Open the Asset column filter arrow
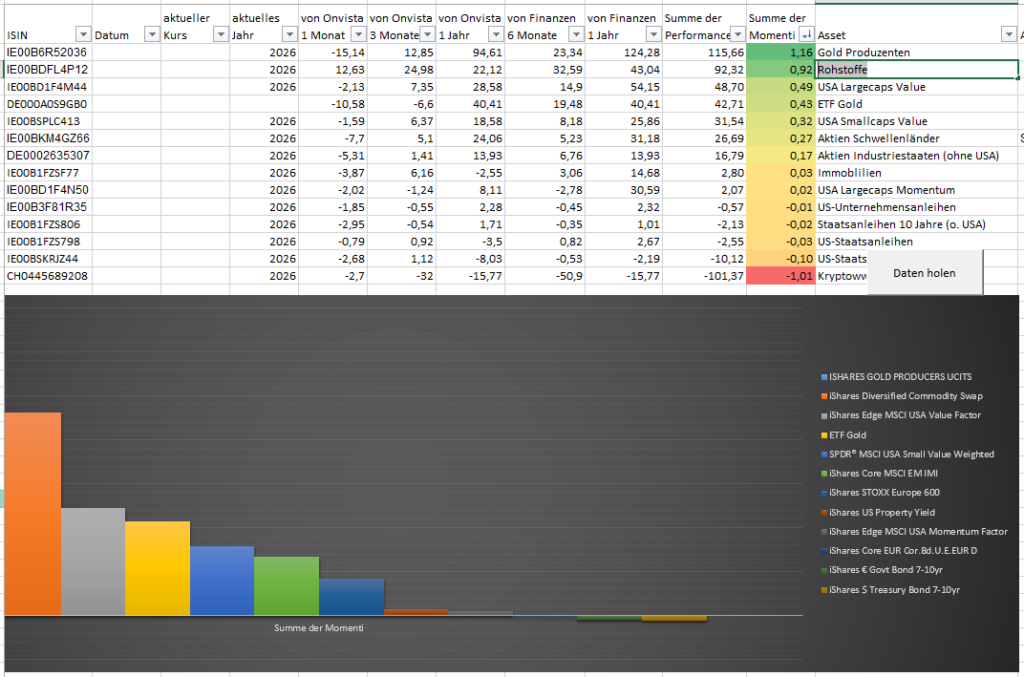The image size is (1024, 677). tap(1008, 35)
